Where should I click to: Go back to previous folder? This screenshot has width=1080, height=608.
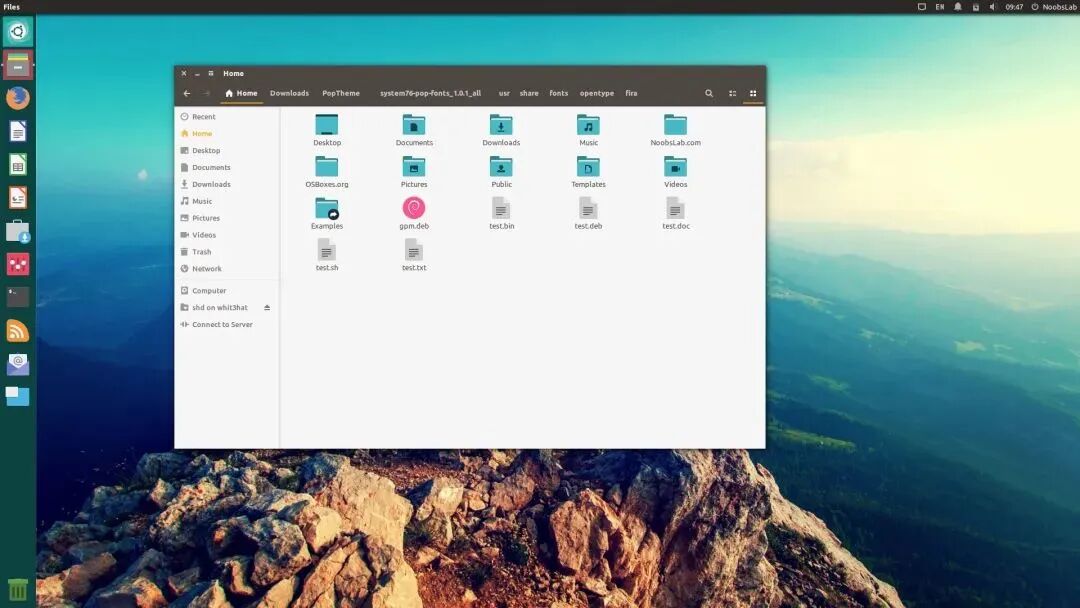tap(187, 93)
